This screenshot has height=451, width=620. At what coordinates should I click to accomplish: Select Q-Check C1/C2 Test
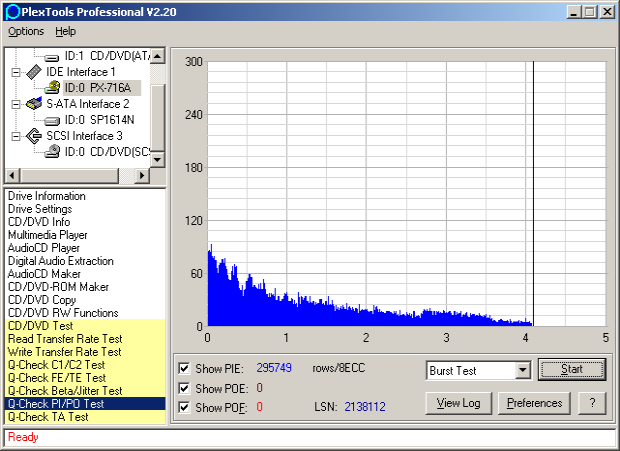click(x=85, y=365)
